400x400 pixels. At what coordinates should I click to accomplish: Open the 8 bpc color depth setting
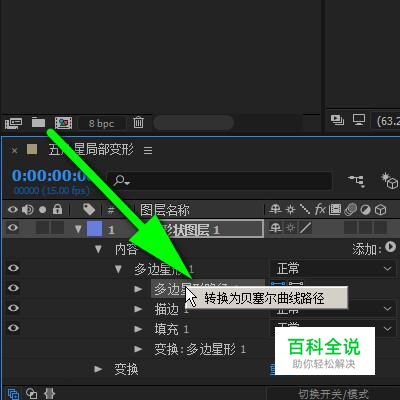101,123
